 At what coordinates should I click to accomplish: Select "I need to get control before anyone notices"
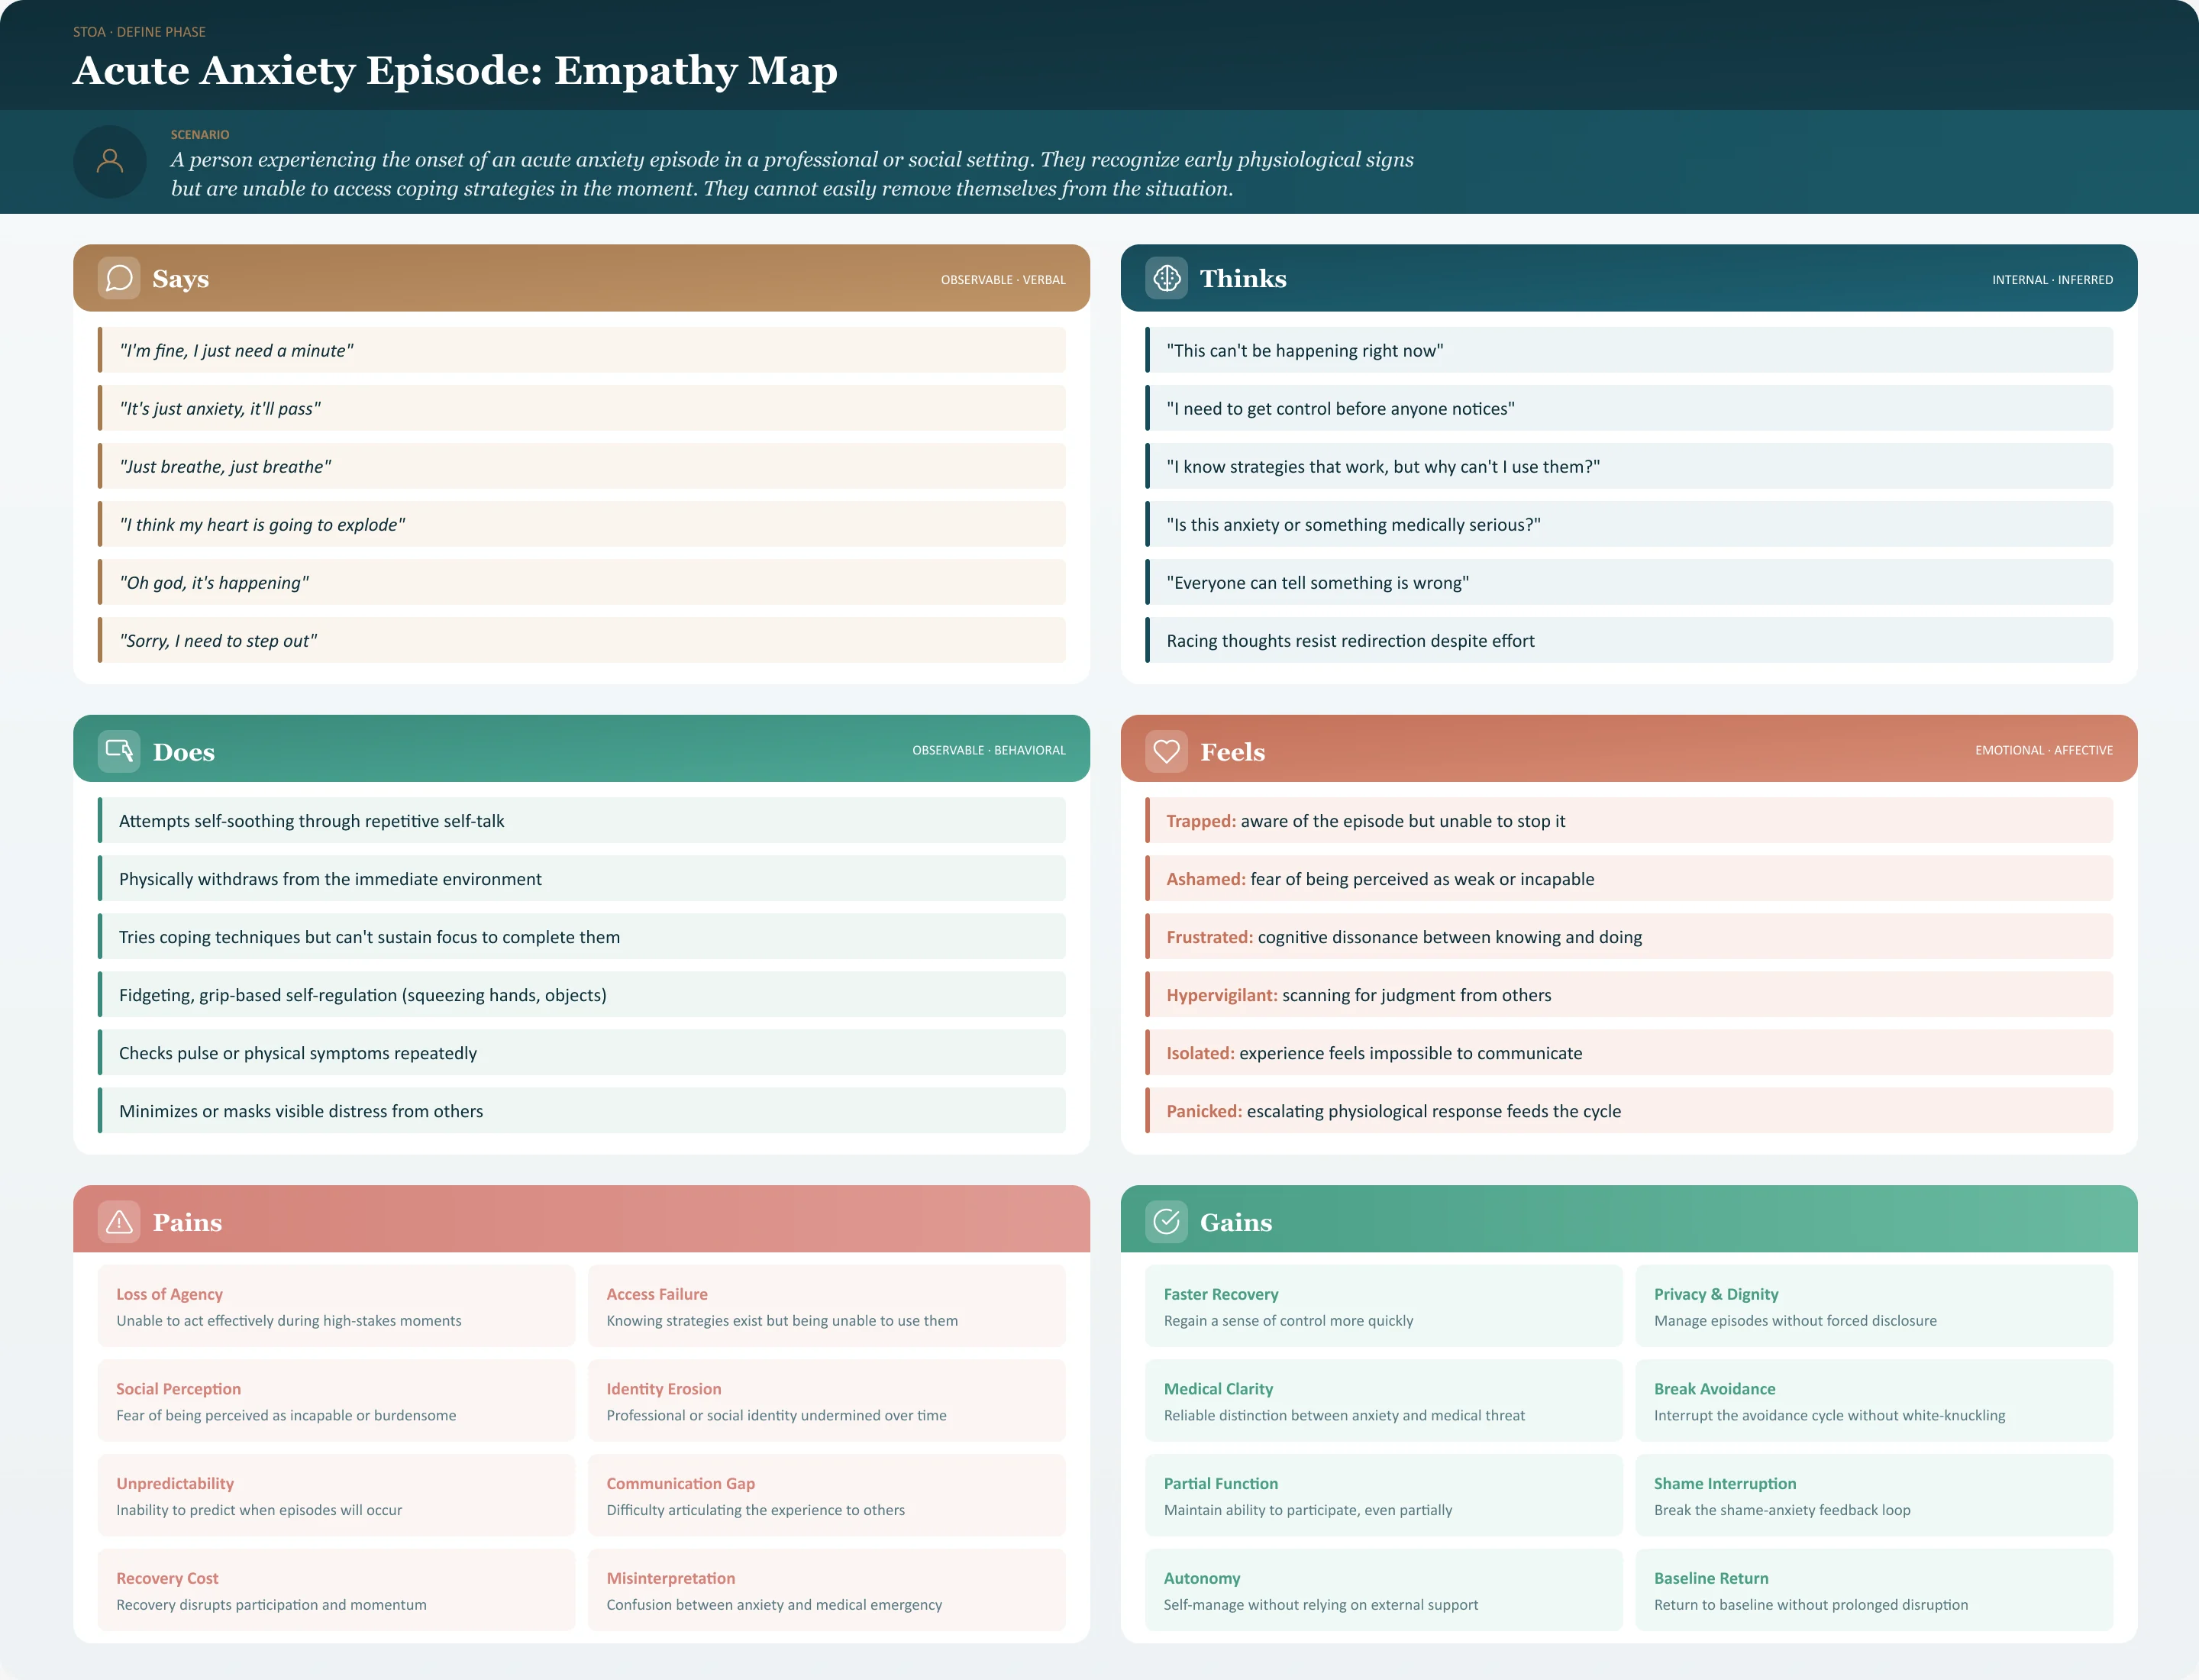(x=1629, y=408)
